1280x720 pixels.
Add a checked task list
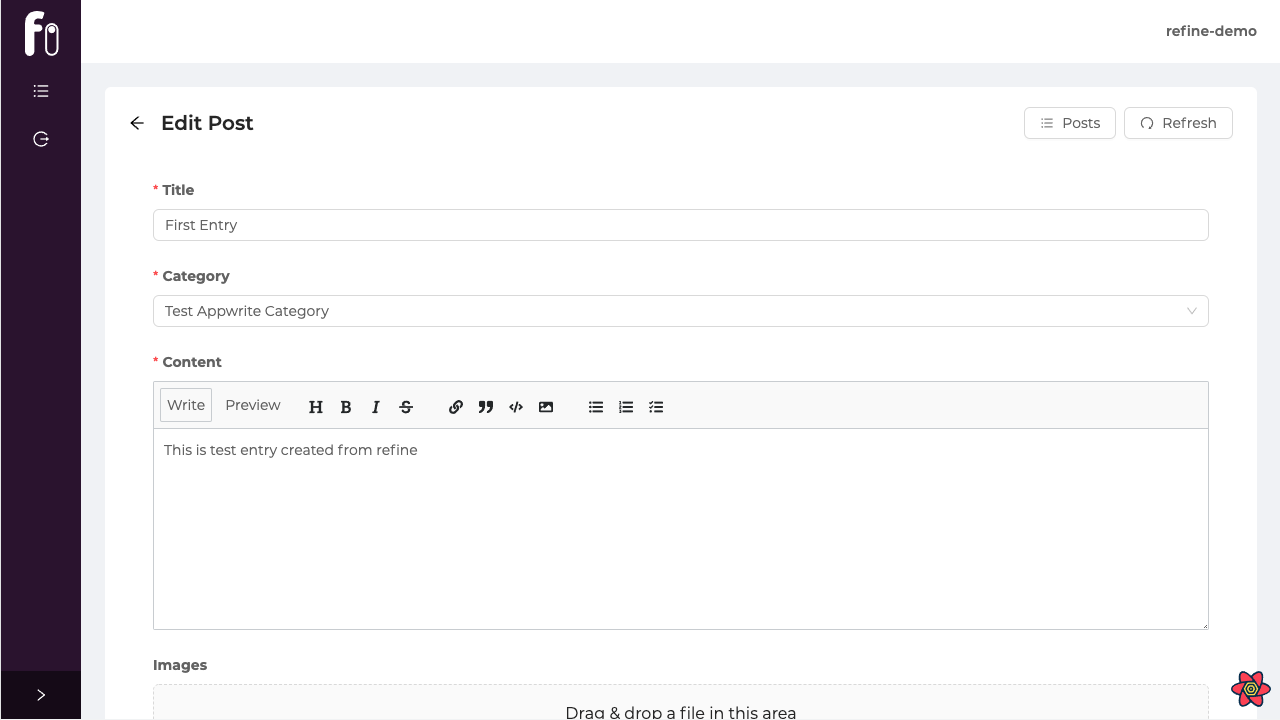click(x=656, y=407)
